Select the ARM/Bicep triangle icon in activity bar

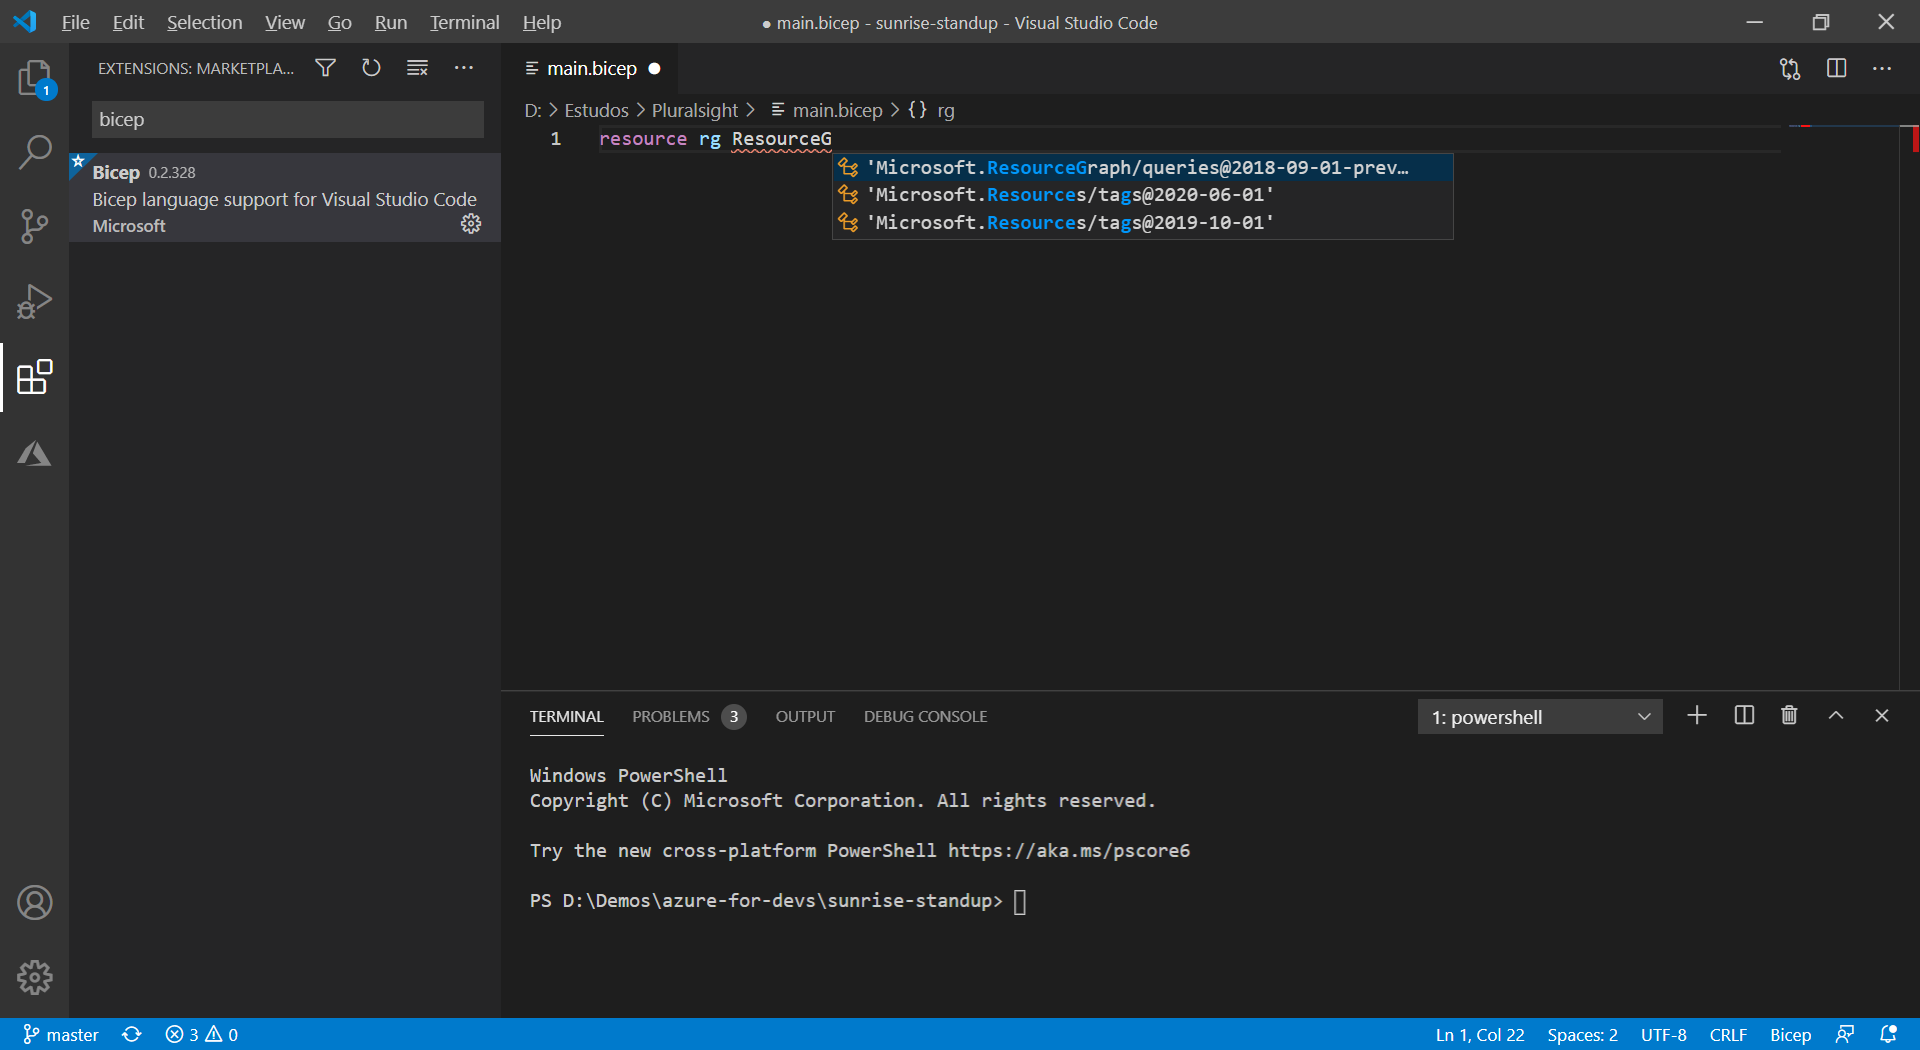(x=35, y=453)
